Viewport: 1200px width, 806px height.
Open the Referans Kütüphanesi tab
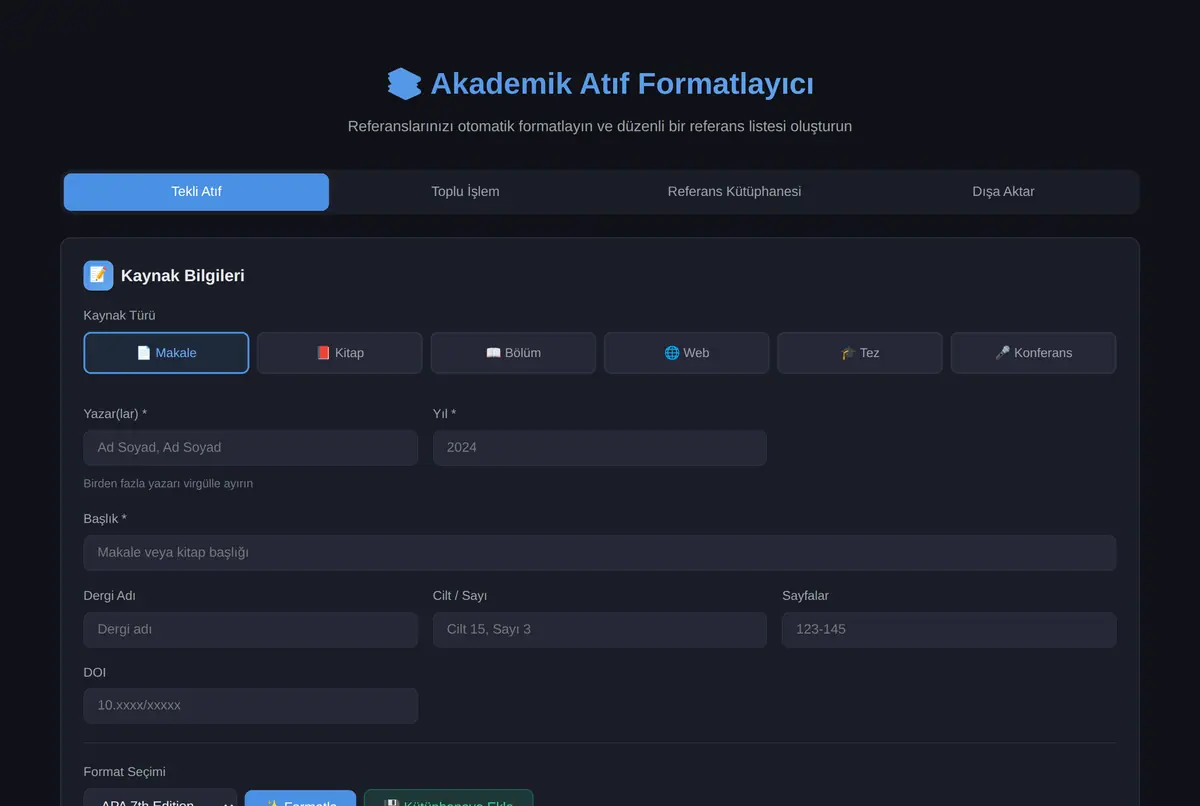(734, 192)
